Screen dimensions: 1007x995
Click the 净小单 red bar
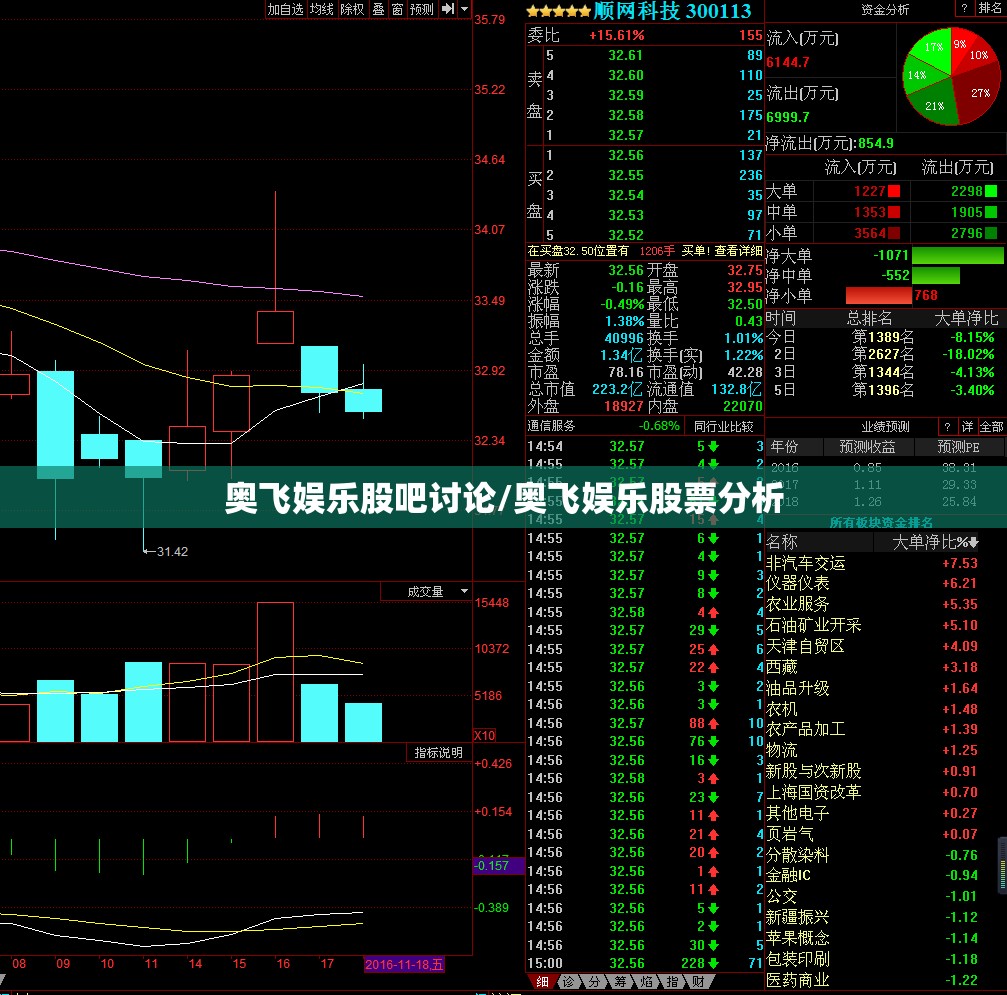[879, 295]
